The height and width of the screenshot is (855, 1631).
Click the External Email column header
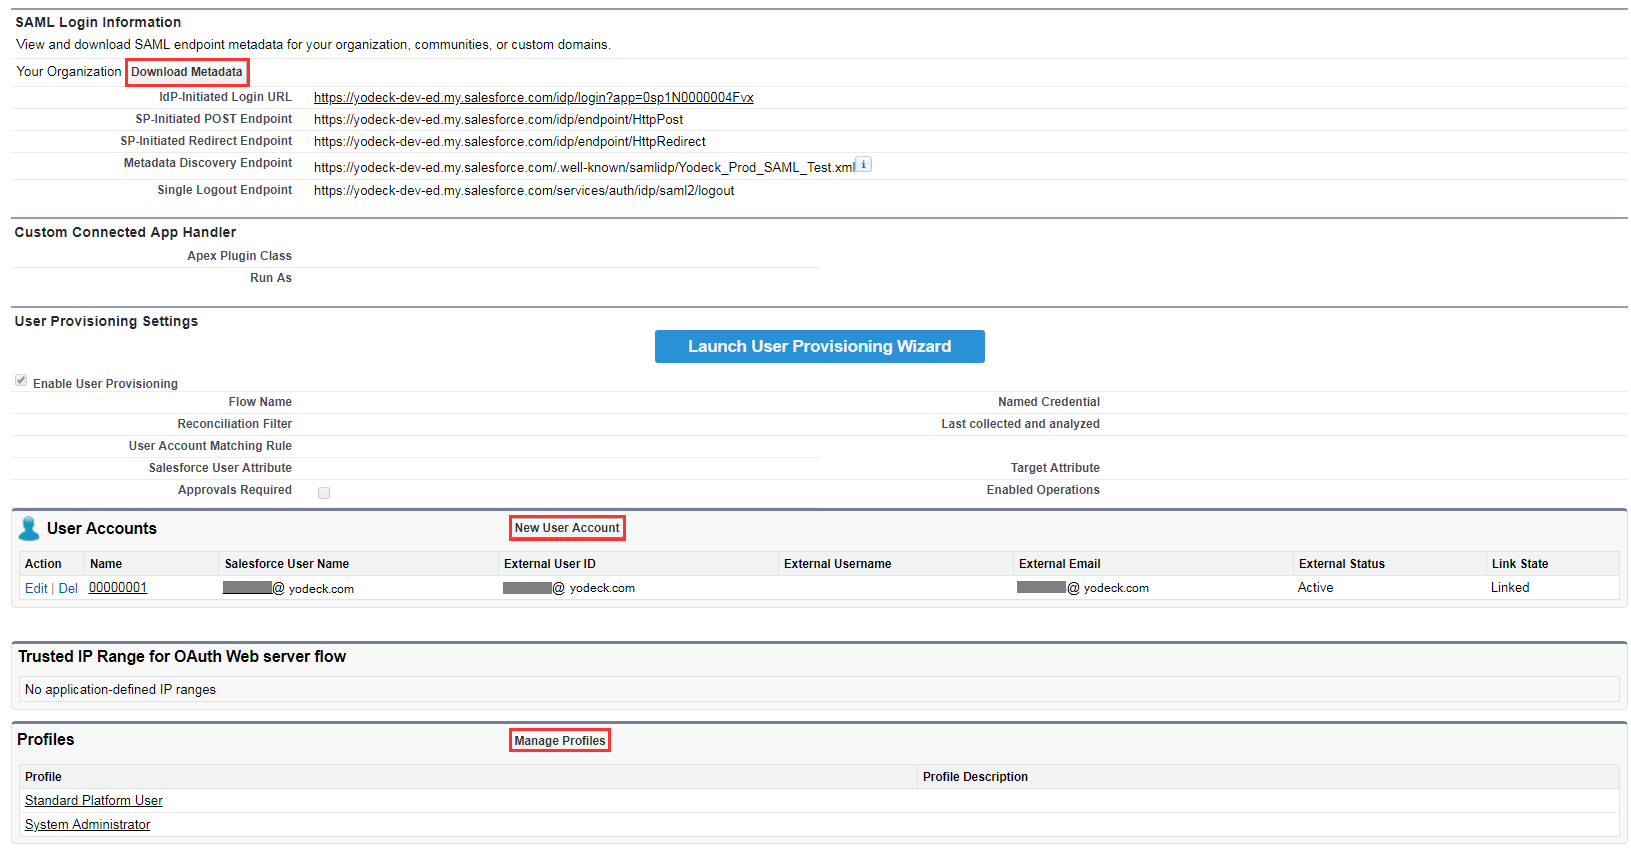(1060, 564)
